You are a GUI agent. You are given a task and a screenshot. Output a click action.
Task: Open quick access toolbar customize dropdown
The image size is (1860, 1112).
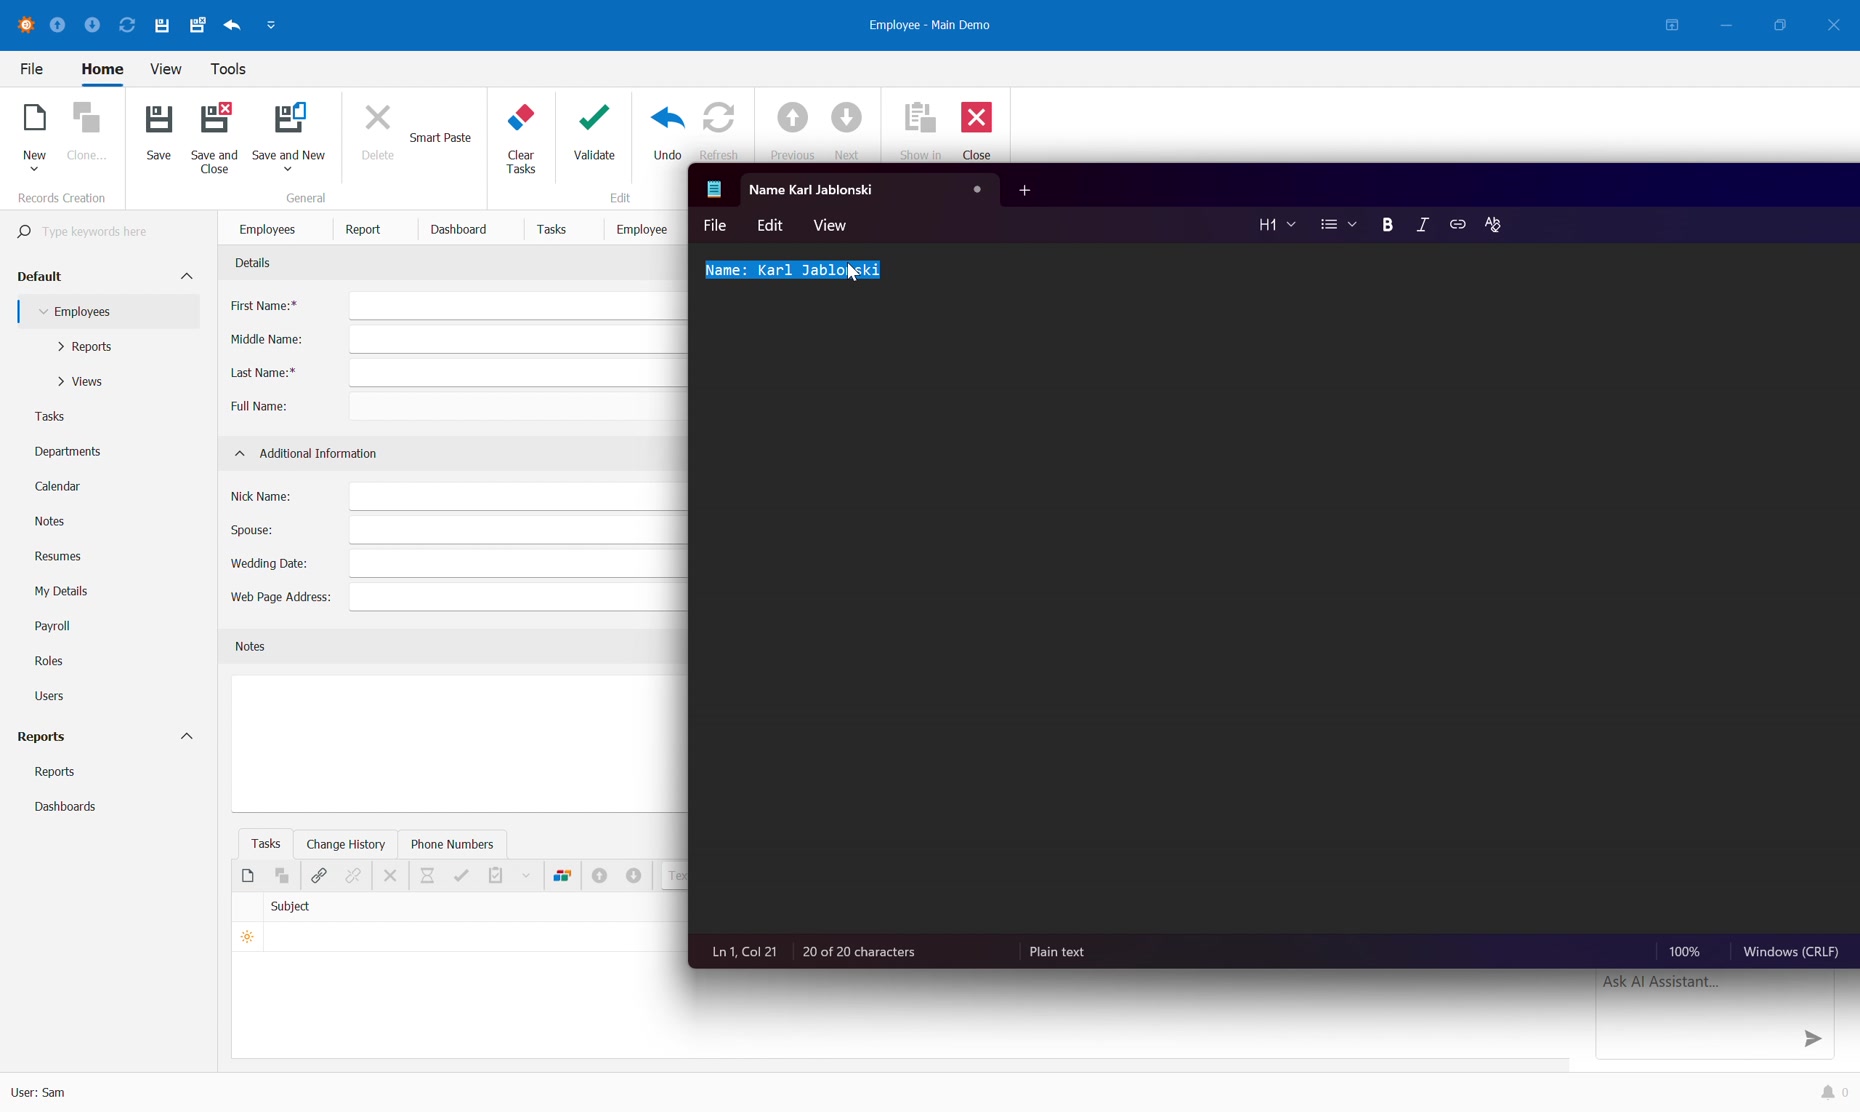click(271, 25)
